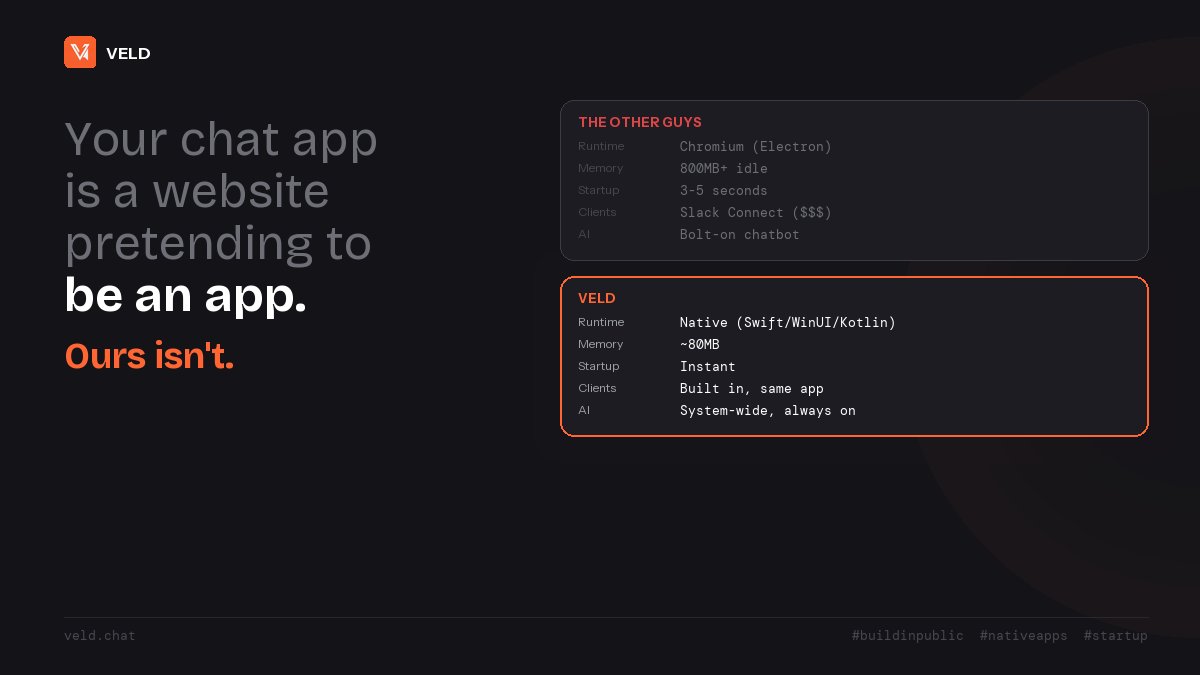
Task: Click Memory label in Veld card
Action: 601,344
